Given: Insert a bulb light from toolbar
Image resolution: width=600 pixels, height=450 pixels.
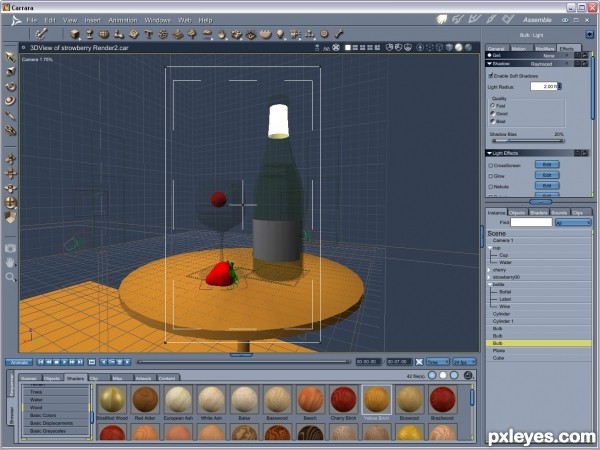Looking at the screenshot, I should (x=280, y=34).
